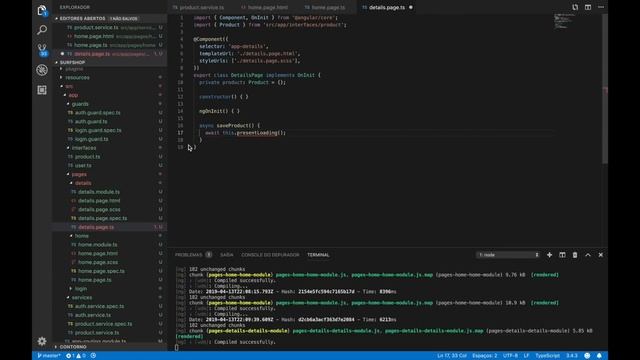Open notifications bell in status bar
Screen dimensions: 640x360
tap(599, 356)
